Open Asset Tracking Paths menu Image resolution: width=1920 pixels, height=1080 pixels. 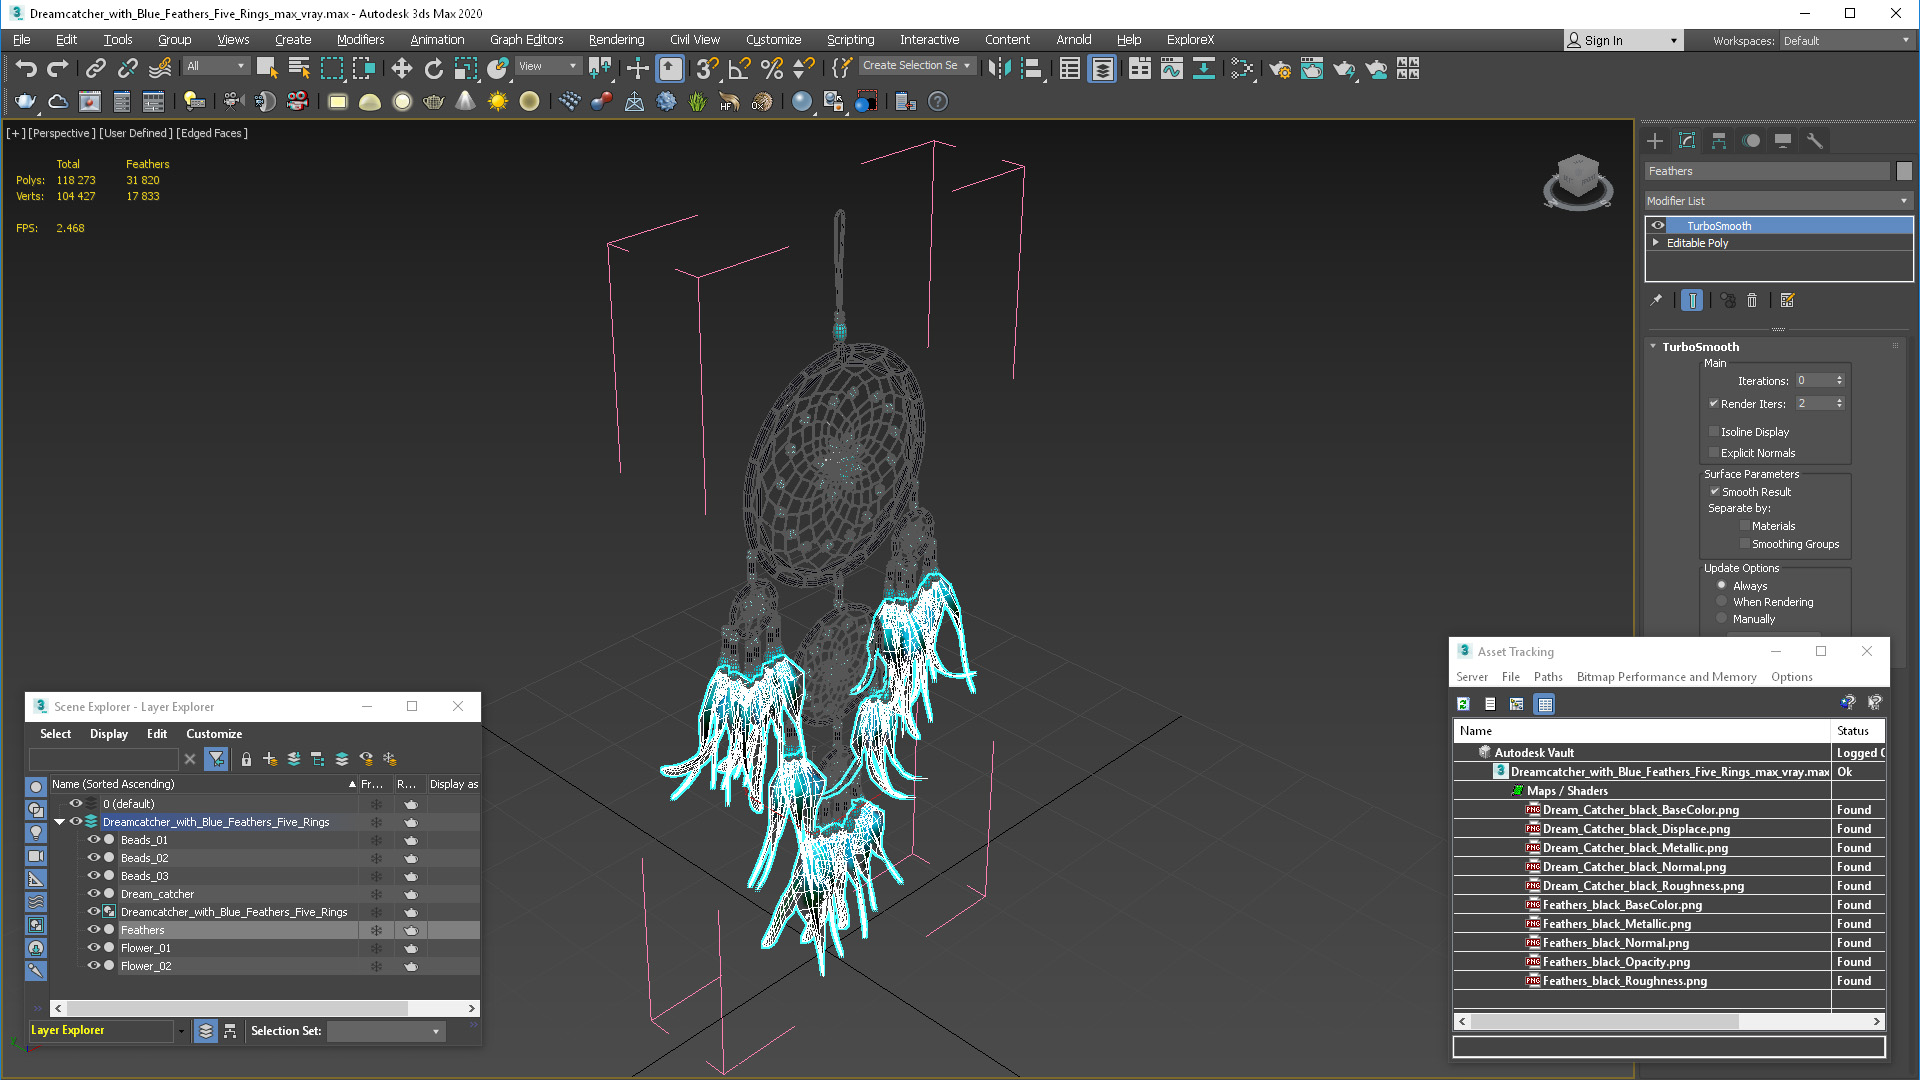pyautogui.click(x=1548, y=677)
